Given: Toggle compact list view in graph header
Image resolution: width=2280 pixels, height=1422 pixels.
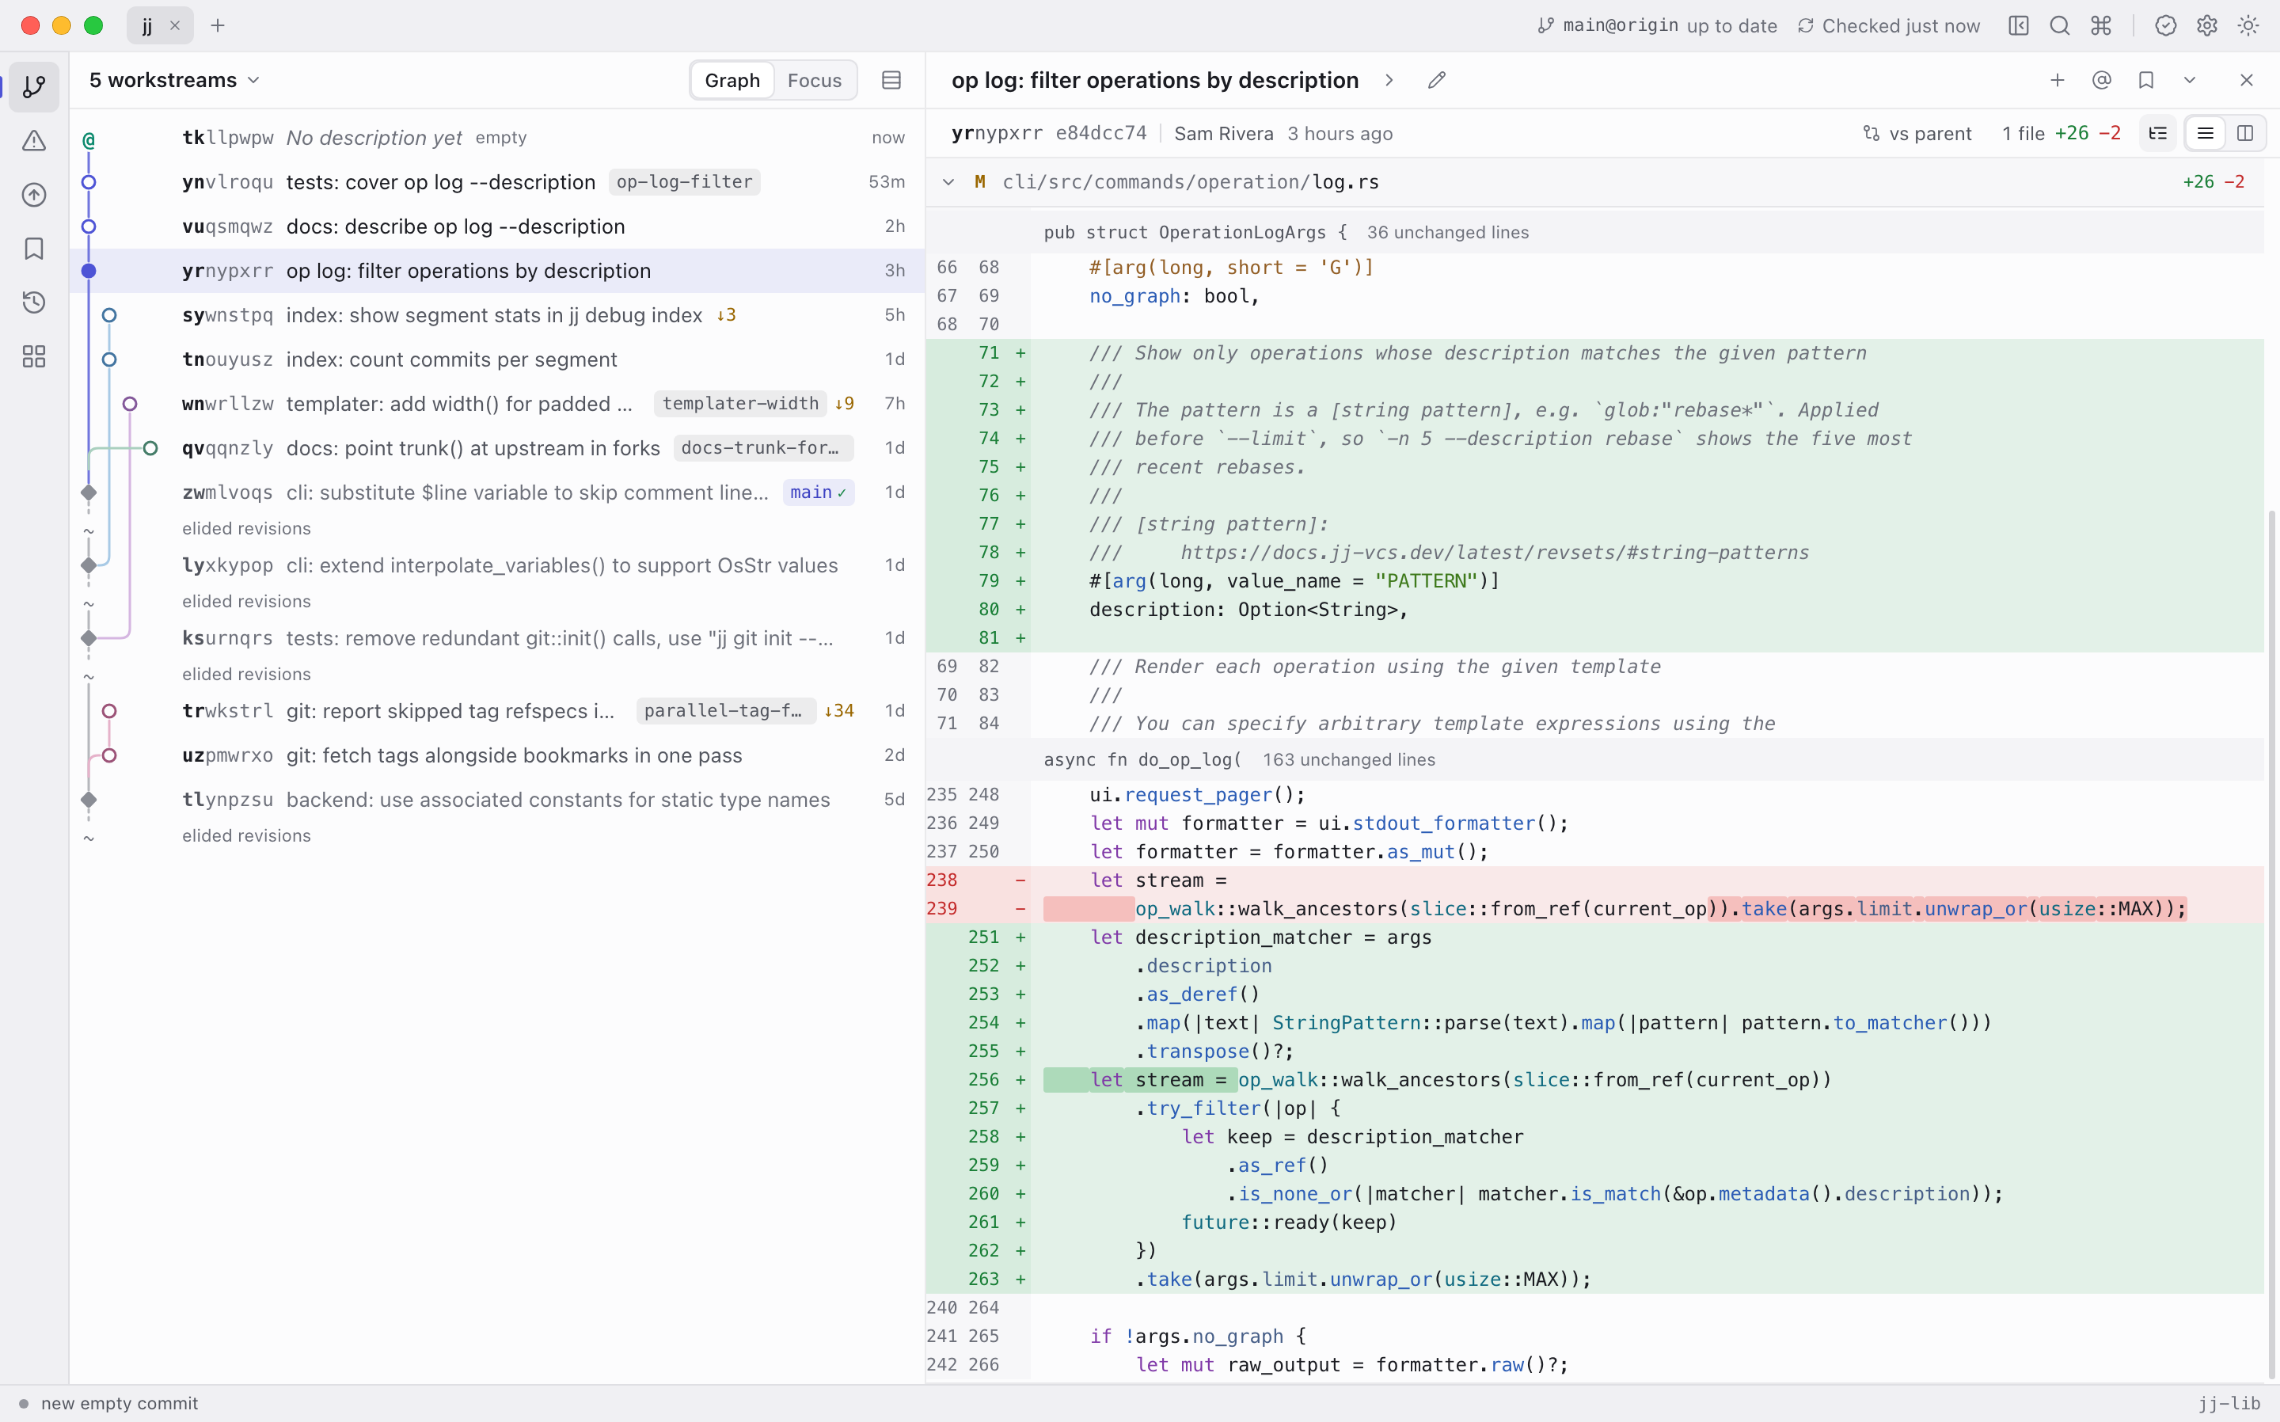Looking at the screenshot, I should pyautogui.click(x=891, y=80).
